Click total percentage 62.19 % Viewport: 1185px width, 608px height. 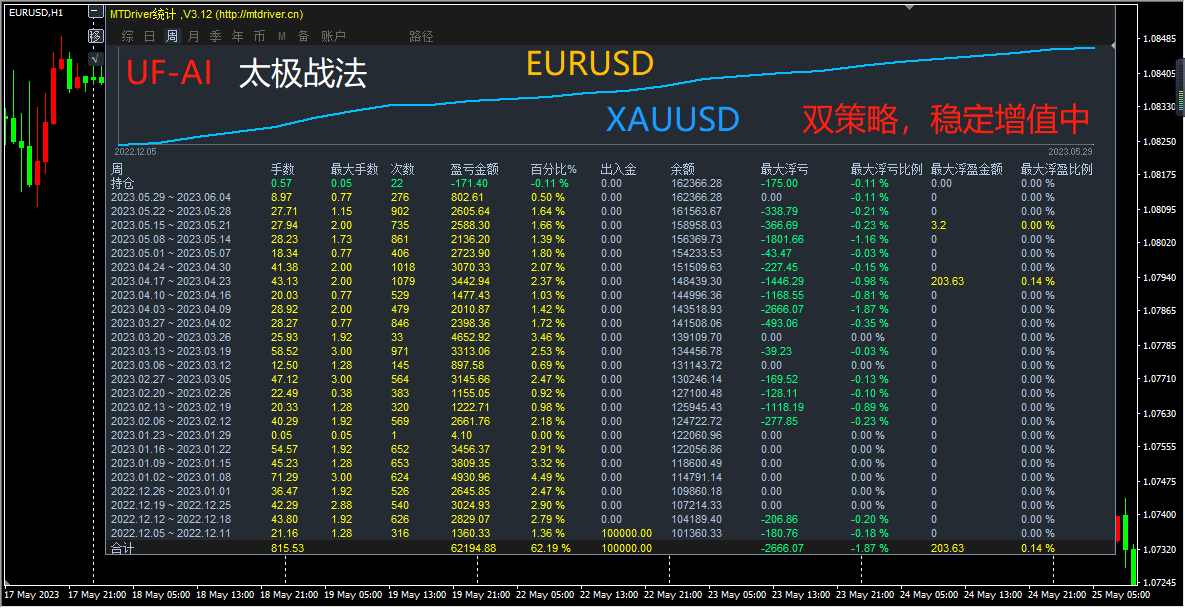pyautogui.click(x=549, y=548)
